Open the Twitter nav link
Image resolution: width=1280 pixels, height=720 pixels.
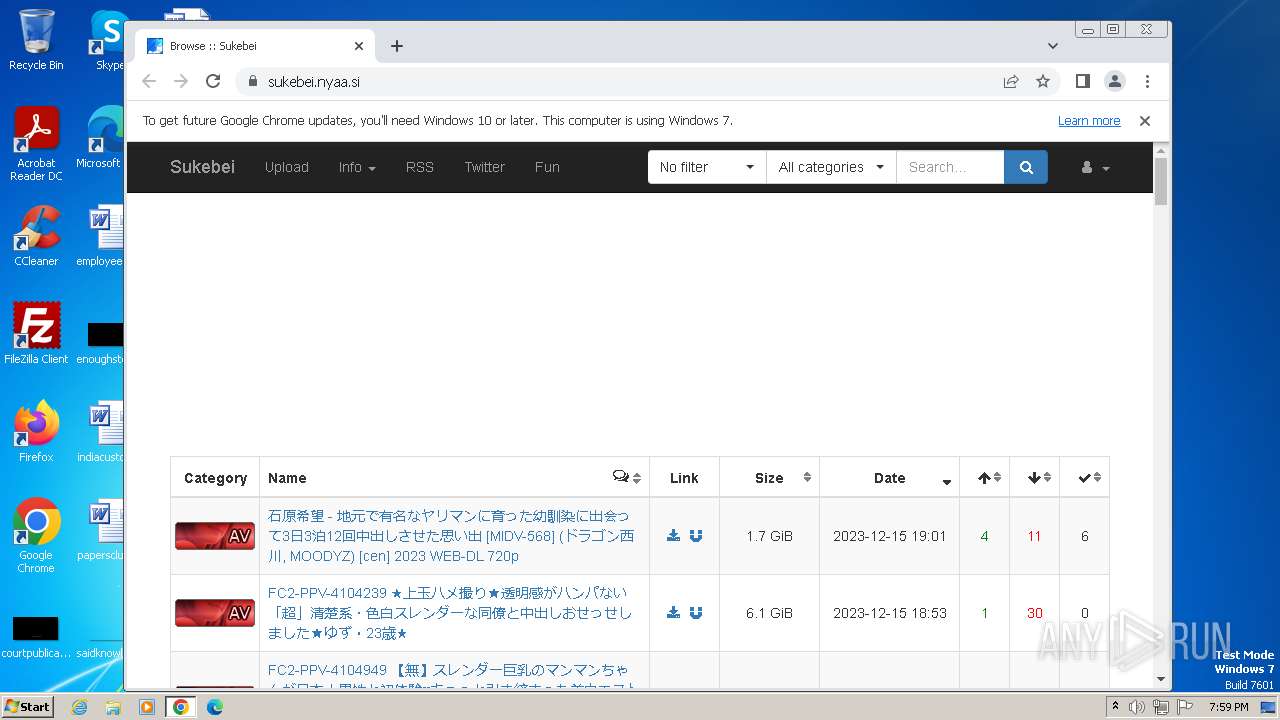click(484, 167)
